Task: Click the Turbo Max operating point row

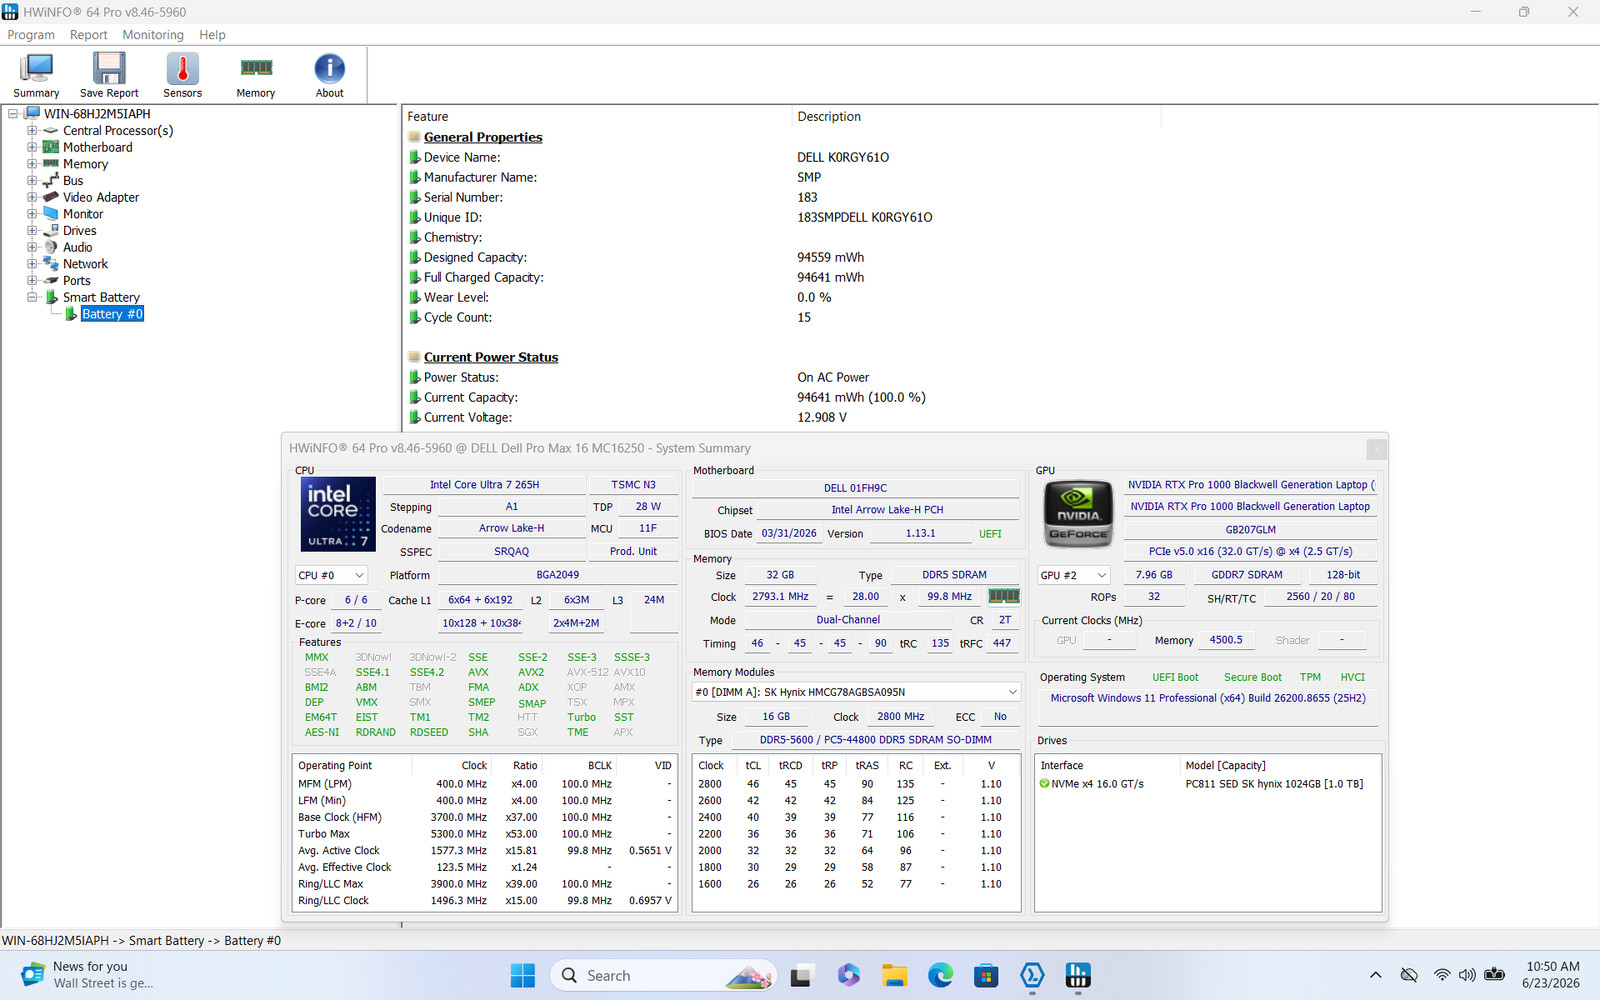Action: click(x=485, y=834)
